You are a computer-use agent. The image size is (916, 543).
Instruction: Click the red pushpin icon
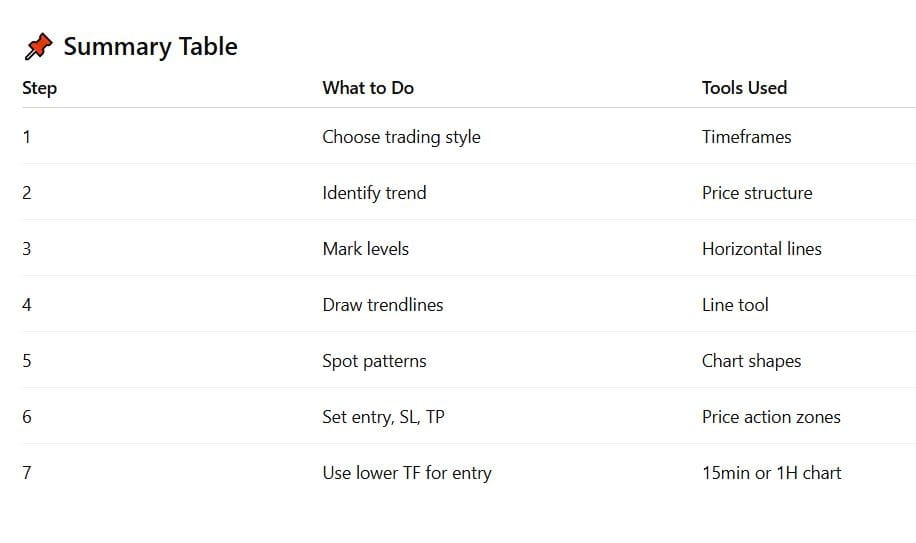38,47
